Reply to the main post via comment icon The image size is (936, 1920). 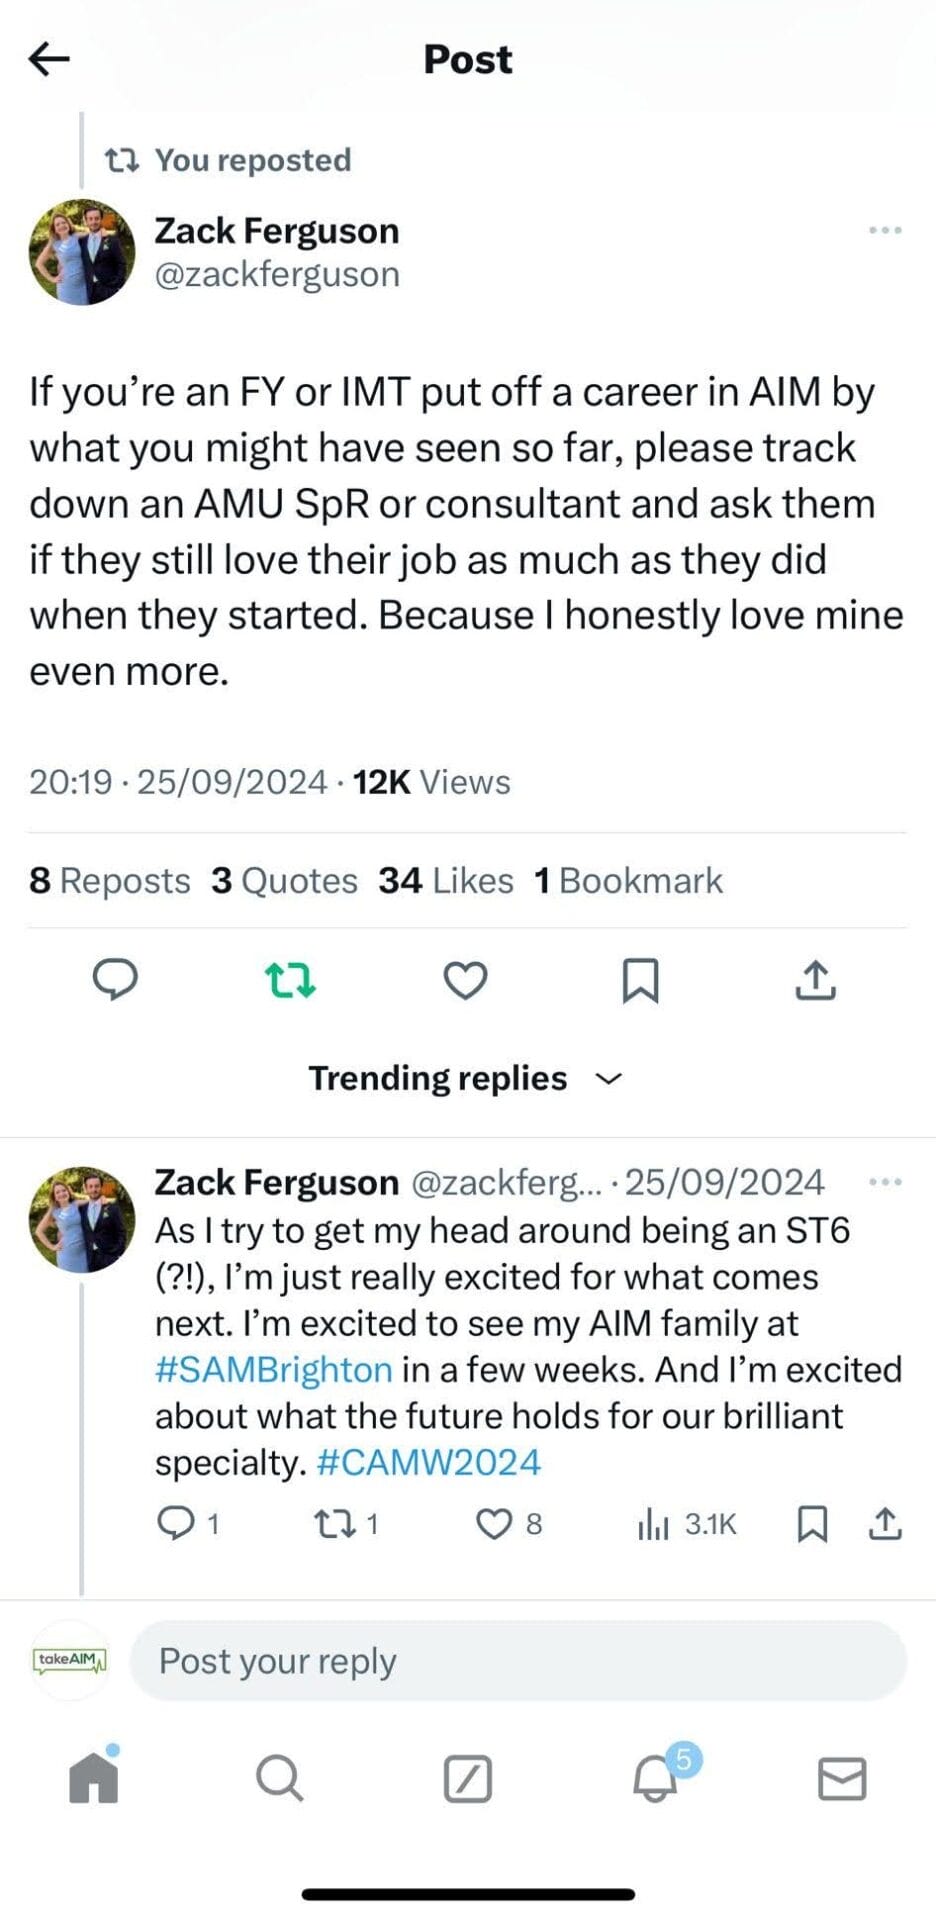click(x=115, y=979)
